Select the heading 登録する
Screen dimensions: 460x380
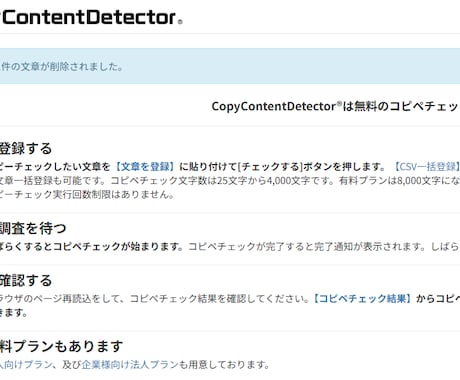coord(26,148)
